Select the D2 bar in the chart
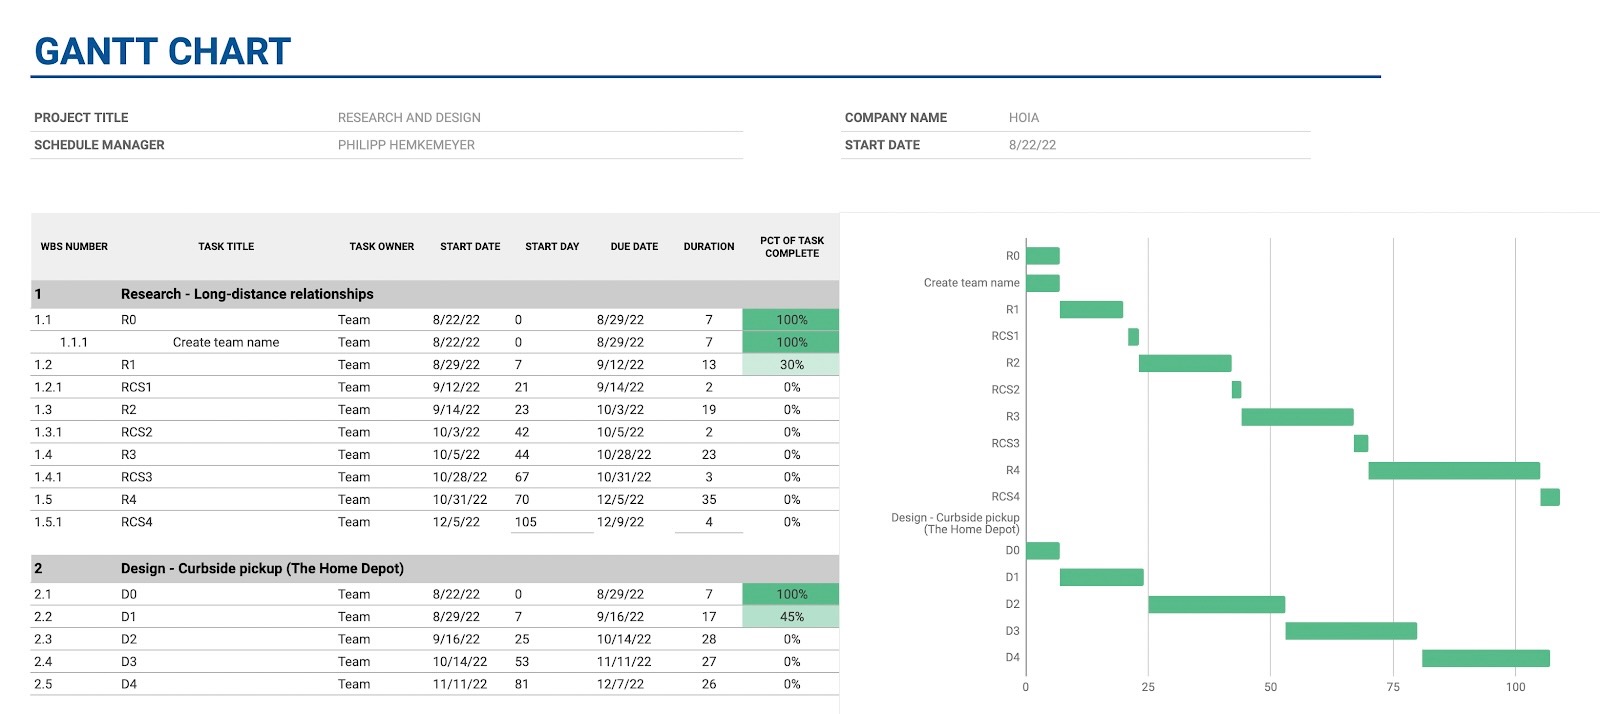 coord(1216,604)
